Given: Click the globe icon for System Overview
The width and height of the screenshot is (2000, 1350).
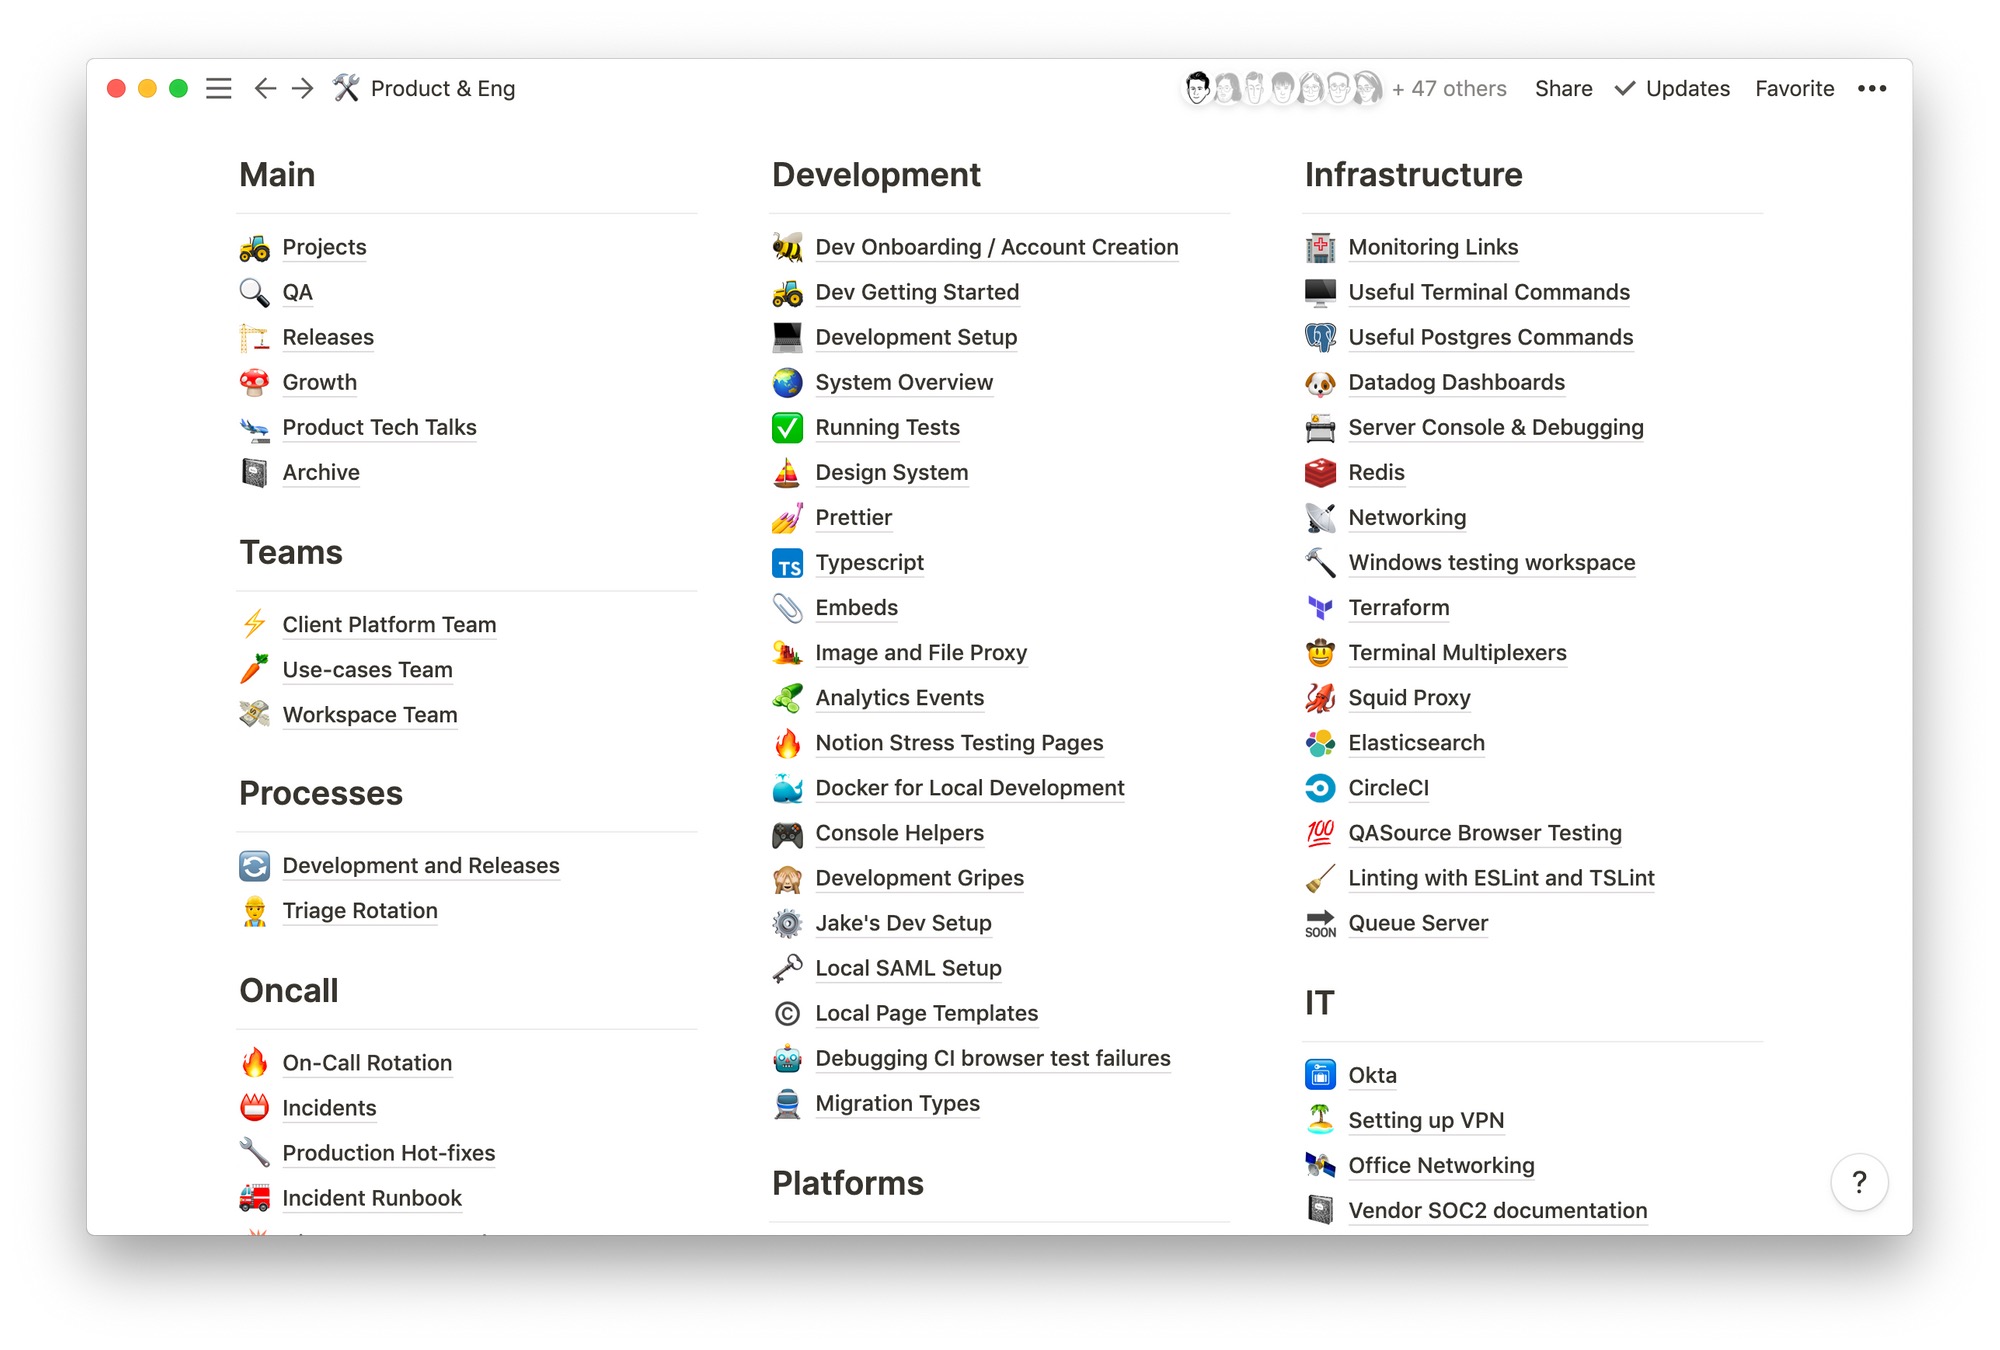Looking at the screenshot, I should 788,382.
